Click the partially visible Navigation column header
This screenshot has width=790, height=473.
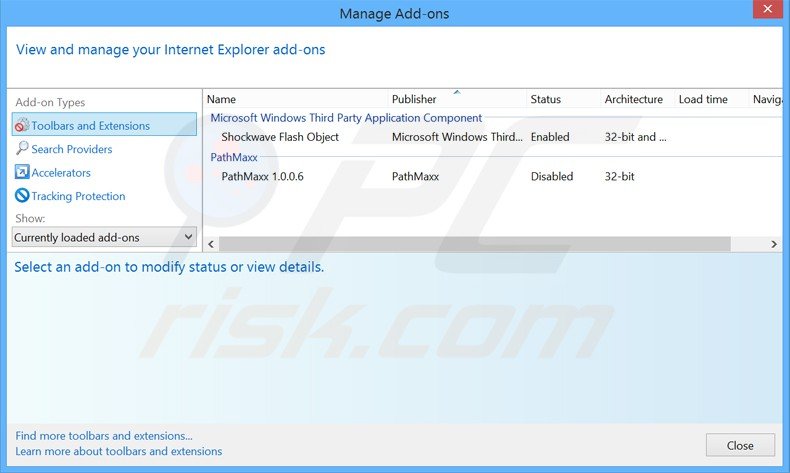(766, 99)
